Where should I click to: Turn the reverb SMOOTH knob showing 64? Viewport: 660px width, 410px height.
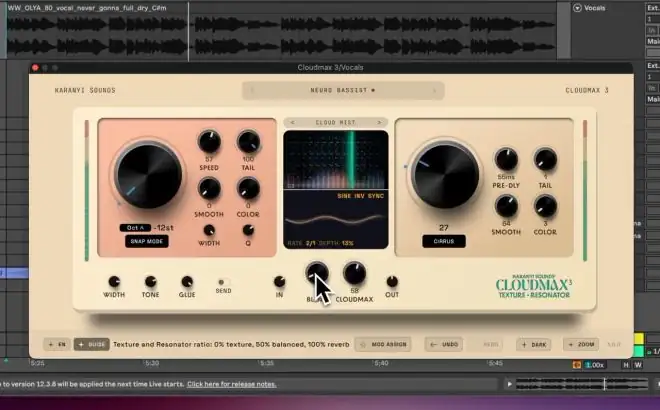[506, 206]
